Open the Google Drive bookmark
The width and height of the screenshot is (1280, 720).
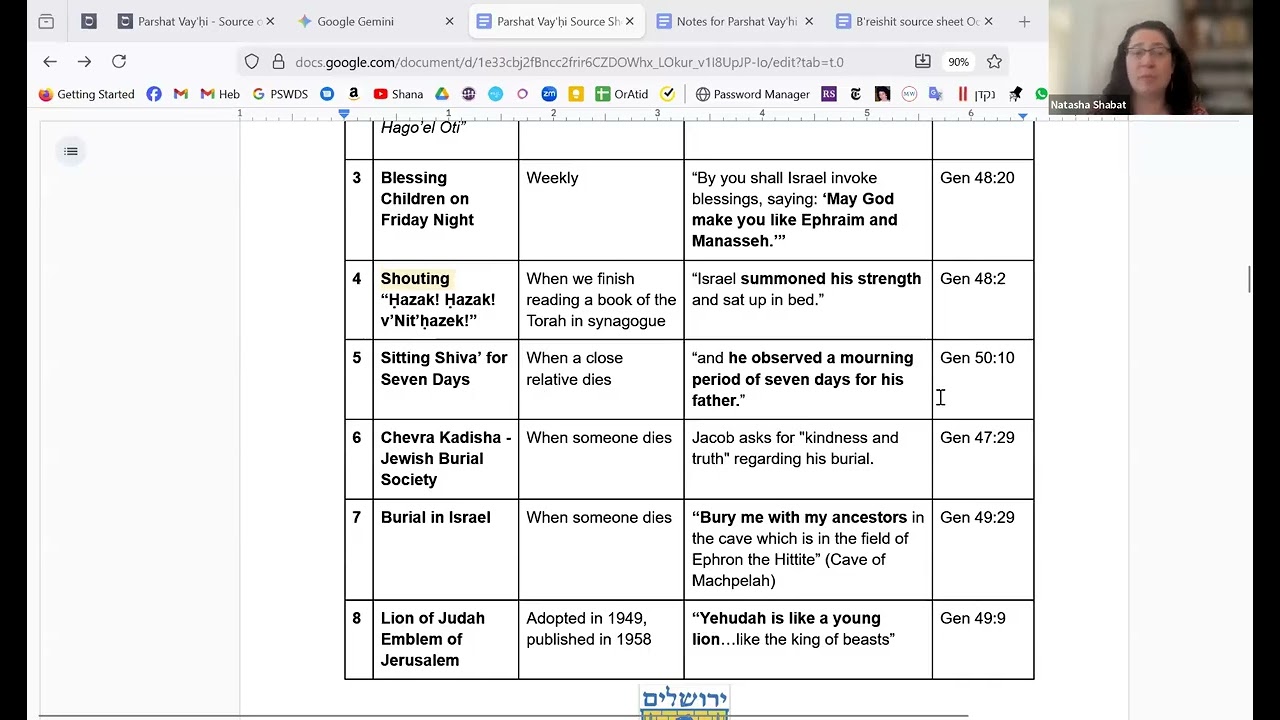pyautogui.click(x=442, y=94)
